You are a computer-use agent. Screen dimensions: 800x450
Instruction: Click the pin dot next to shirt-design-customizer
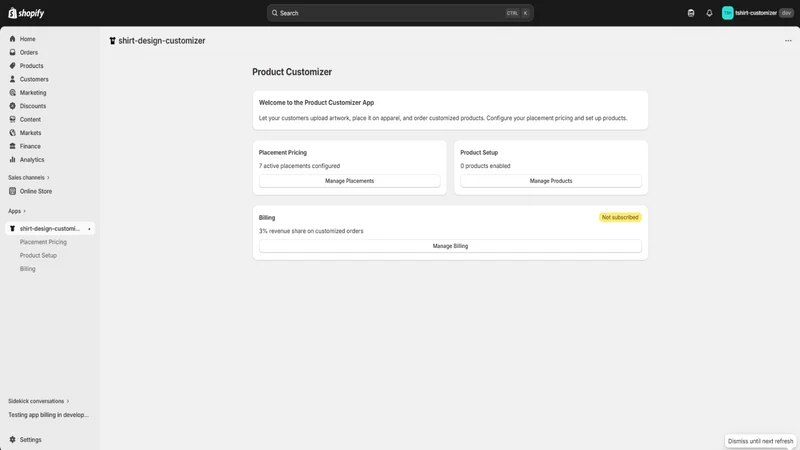click(89, 229)
